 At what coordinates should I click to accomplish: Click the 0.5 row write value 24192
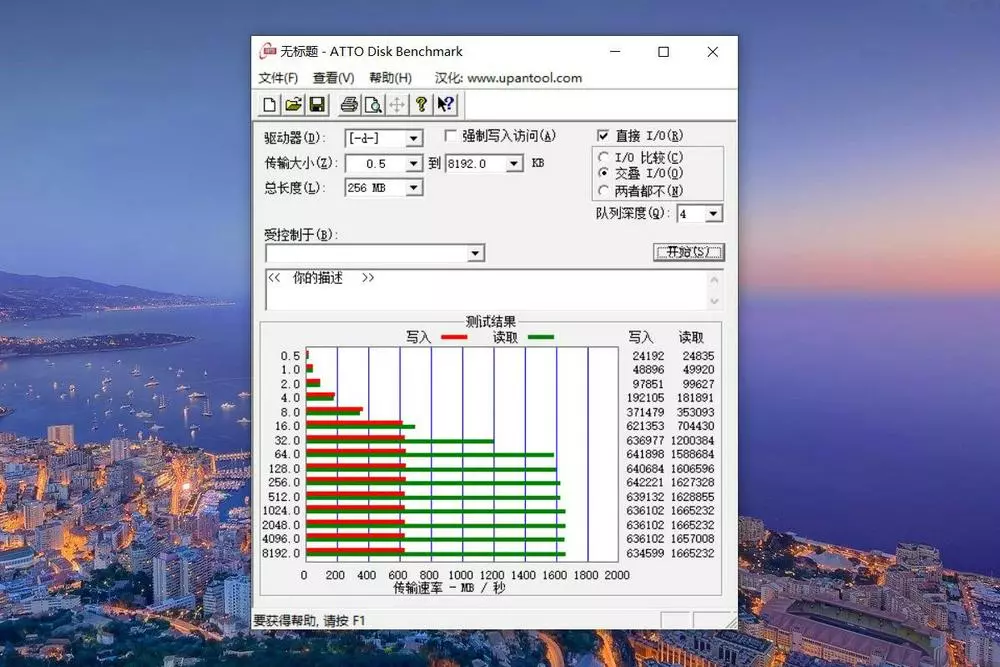[x=648, y=356]
